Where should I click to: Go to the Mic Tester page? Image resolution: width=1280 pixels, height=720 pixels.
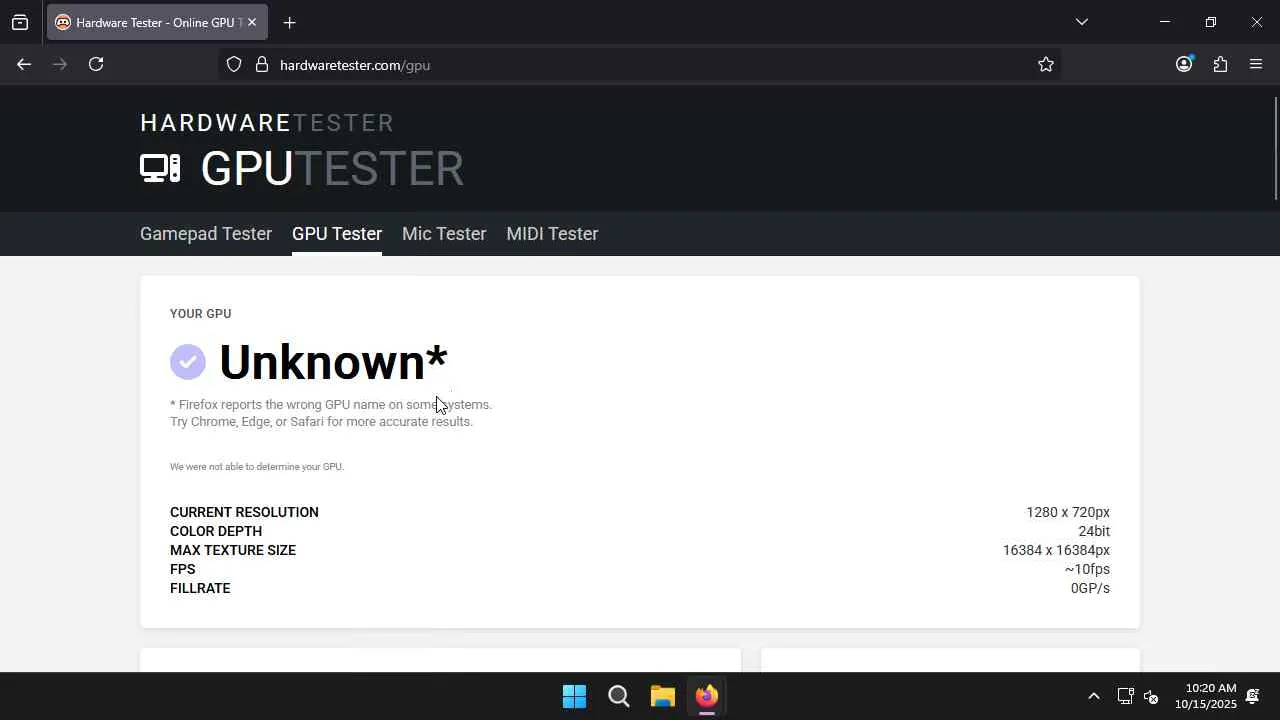tap(444, 233)
